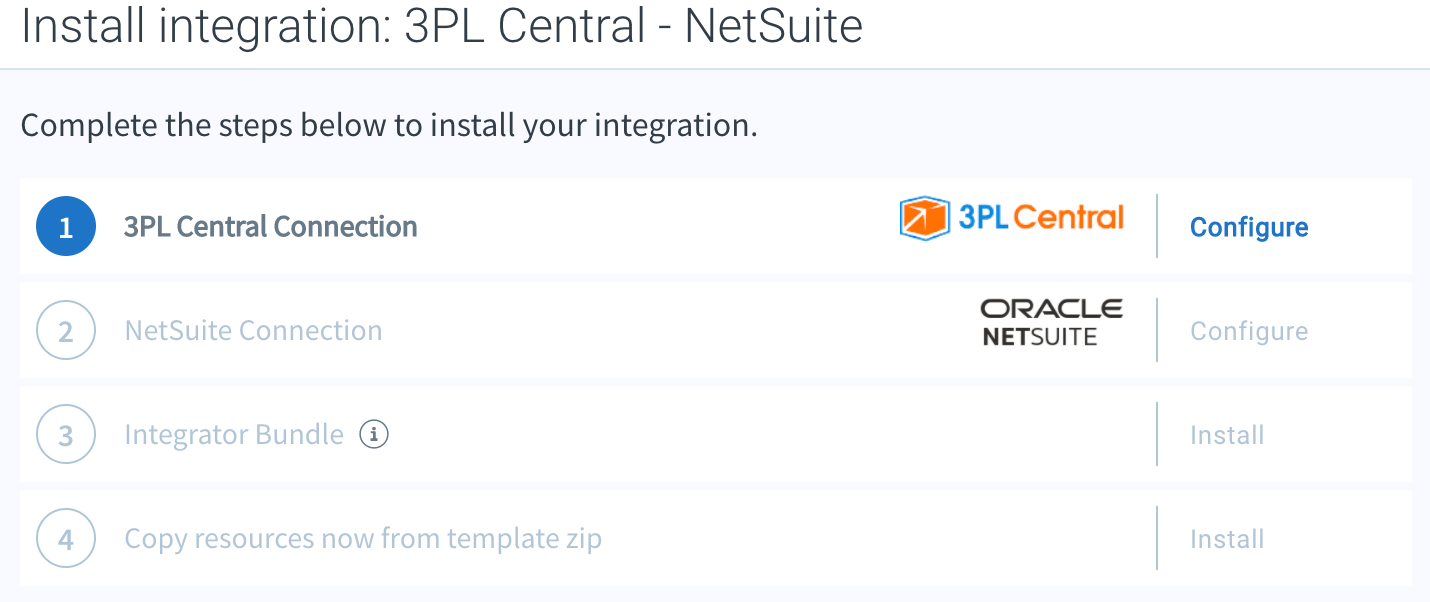The image size is (1430, 602).
Task: Select the 3PL Central Connection step label
Action: (x=271, y=227)
